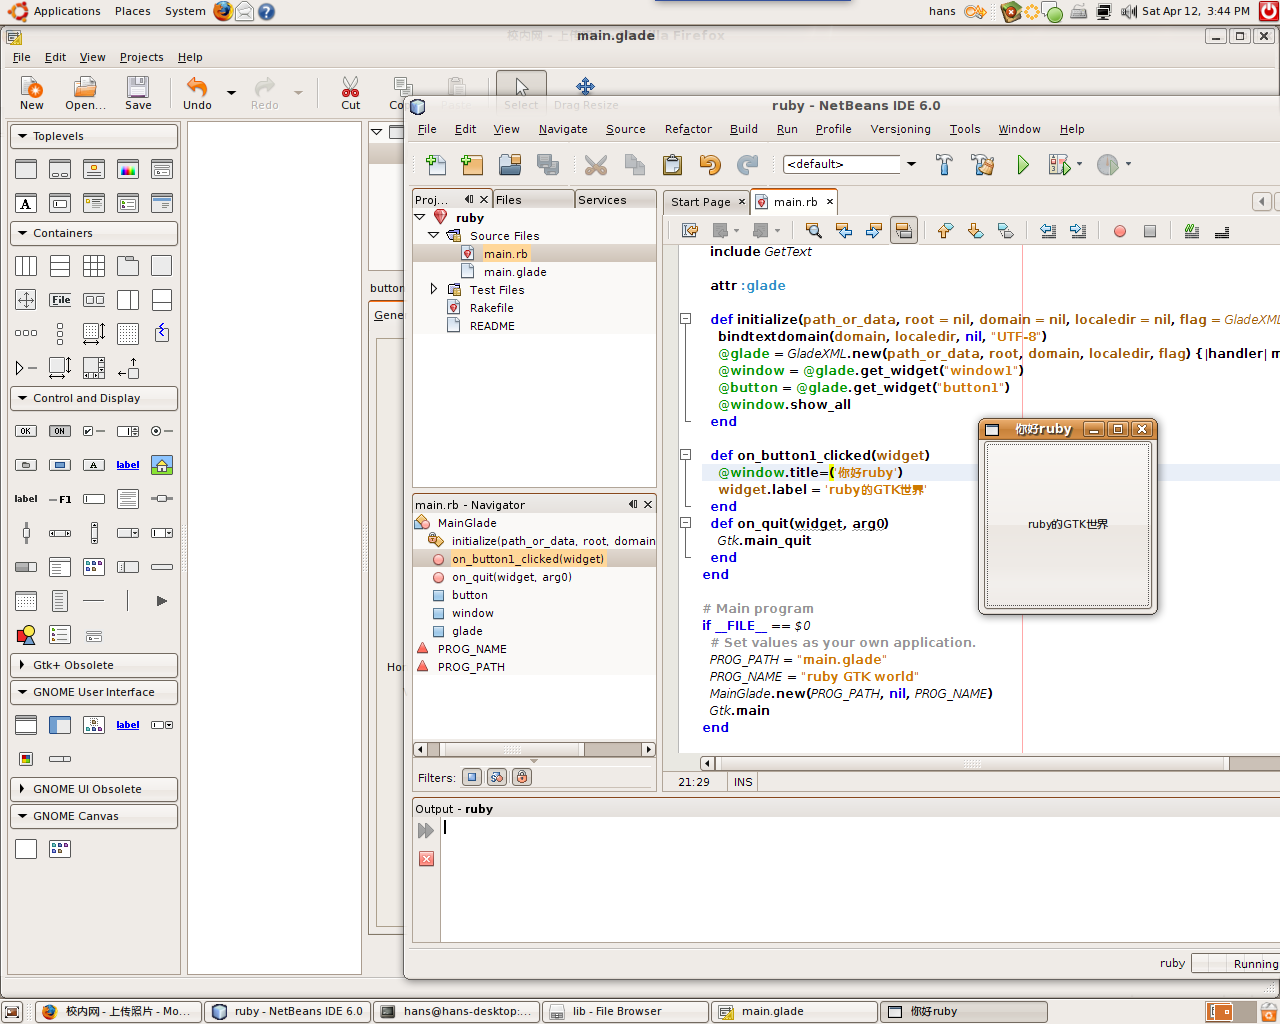Pick the Image widget in Glade palette
The image size is (1280, 1024).
162,465
